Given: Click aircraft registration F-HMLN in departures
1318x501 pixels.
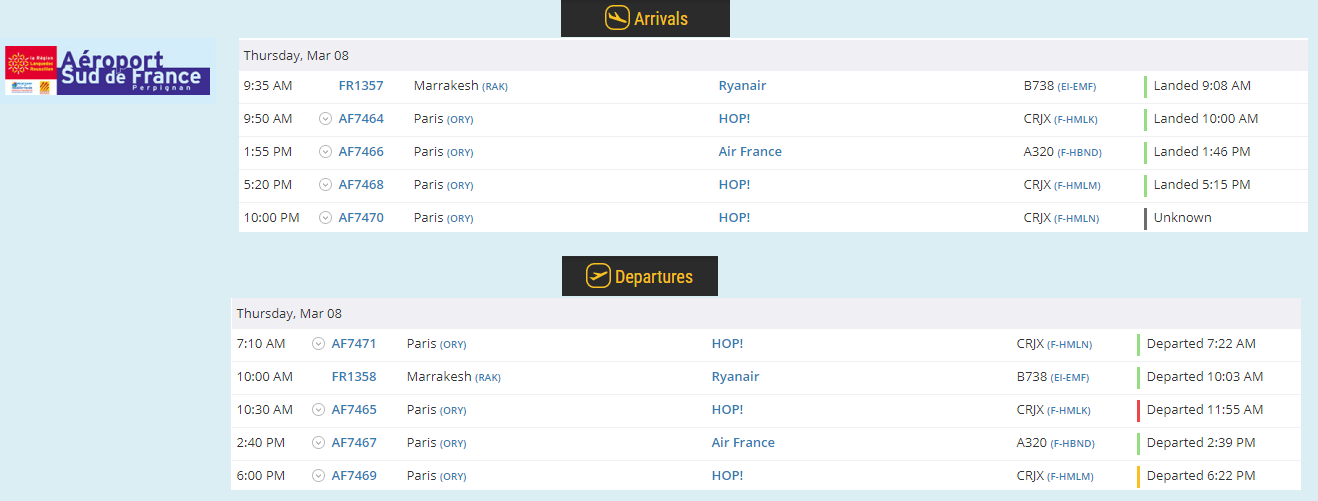Looking at the screenshot, I should [x=1069, y=345].
